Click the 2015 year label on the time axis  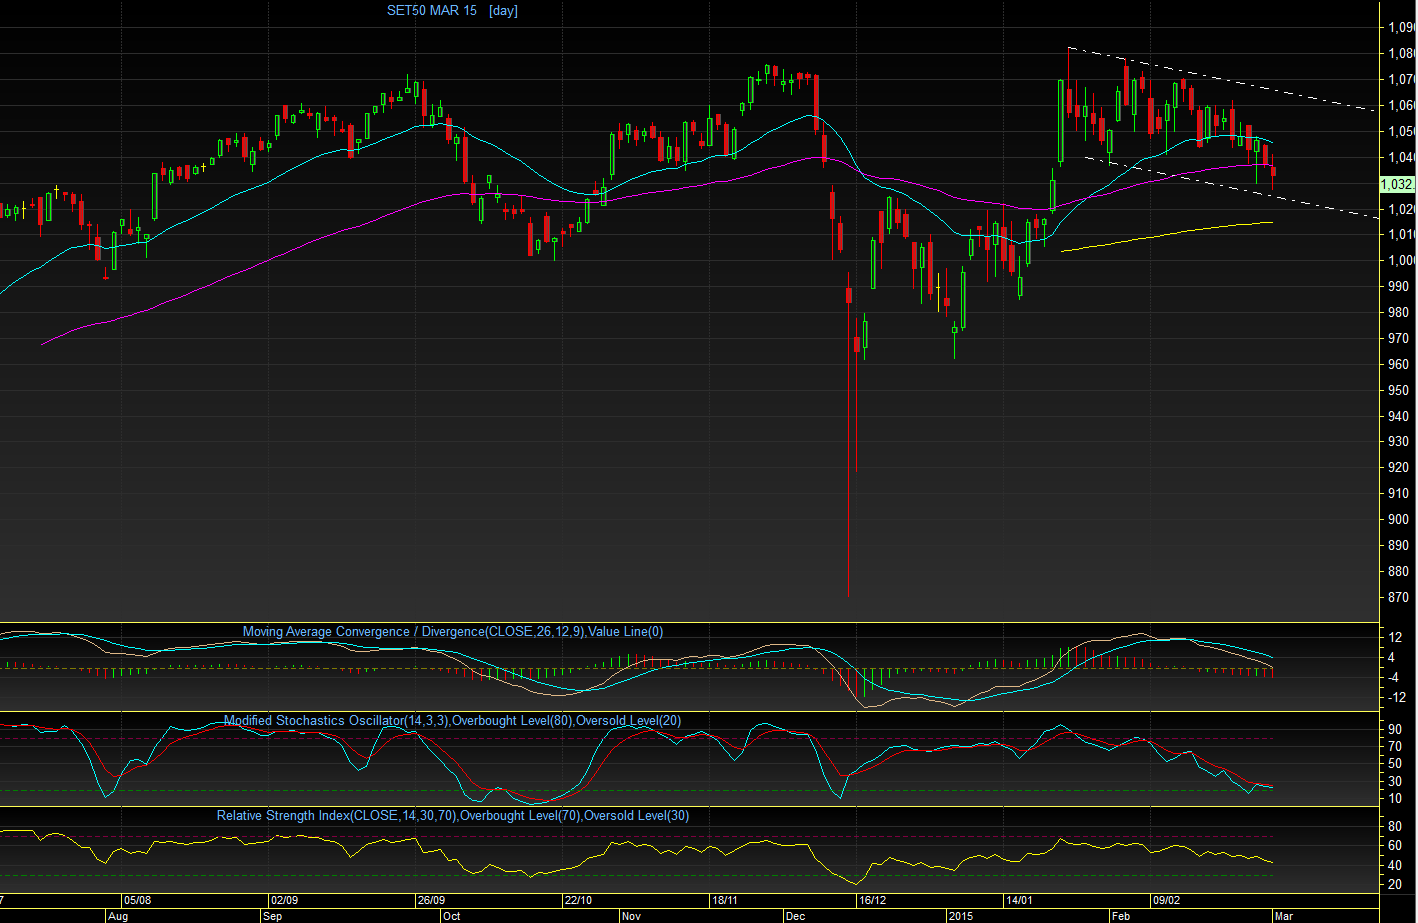click(x=960, y=916)
